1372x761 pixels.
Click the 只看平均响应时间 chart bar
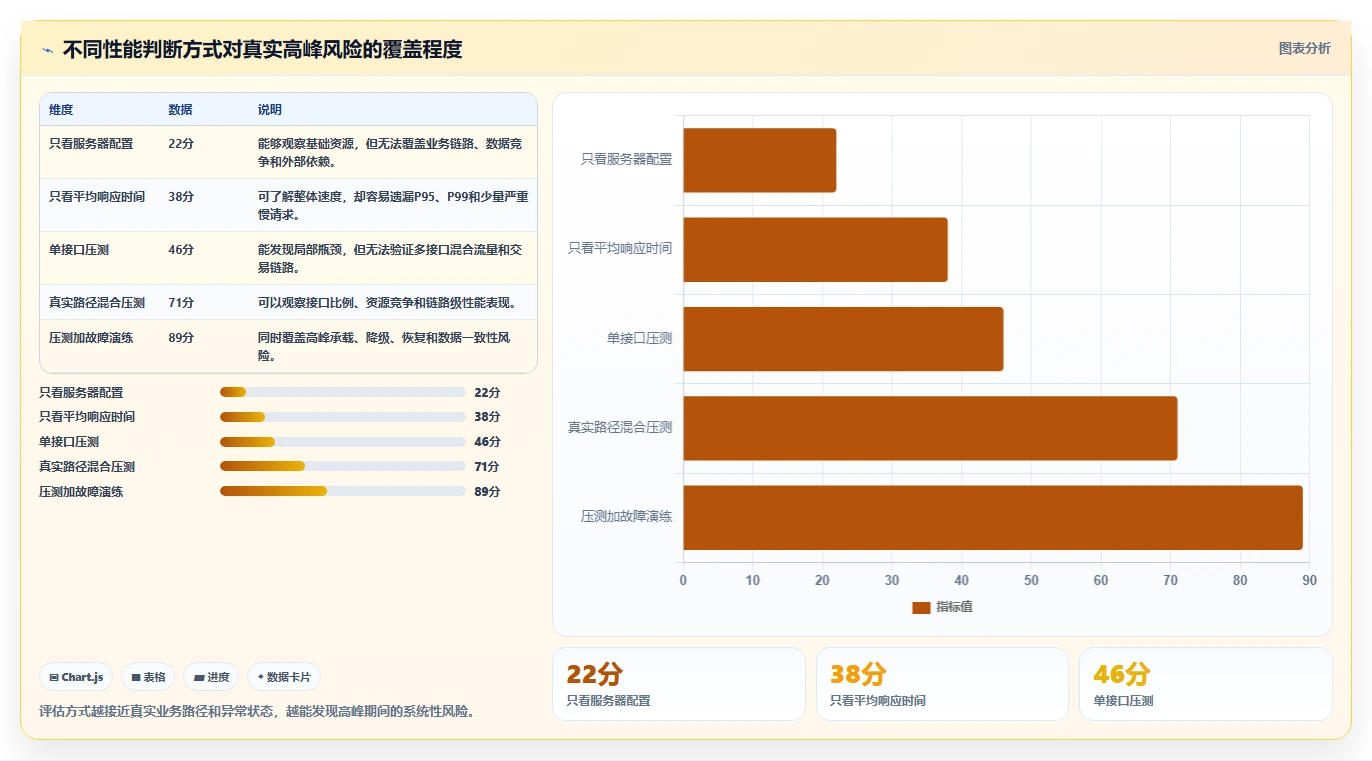coord(815,249)
